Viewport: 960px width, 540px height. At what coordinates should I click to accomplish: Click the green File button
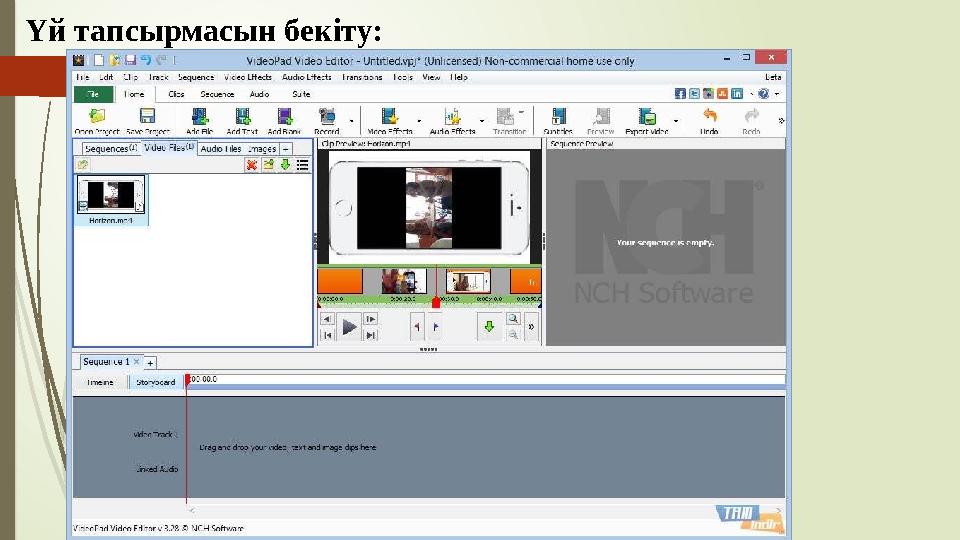pos(93,94)
